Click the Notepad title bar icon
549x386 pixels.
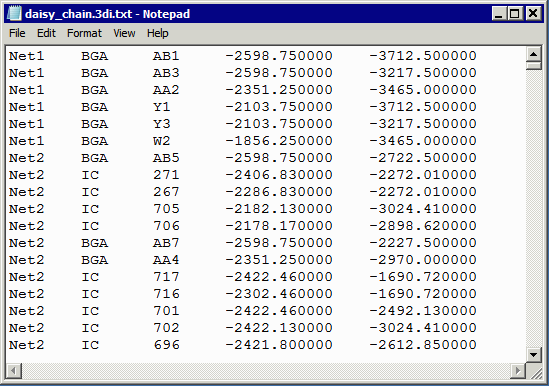point(14,14)
